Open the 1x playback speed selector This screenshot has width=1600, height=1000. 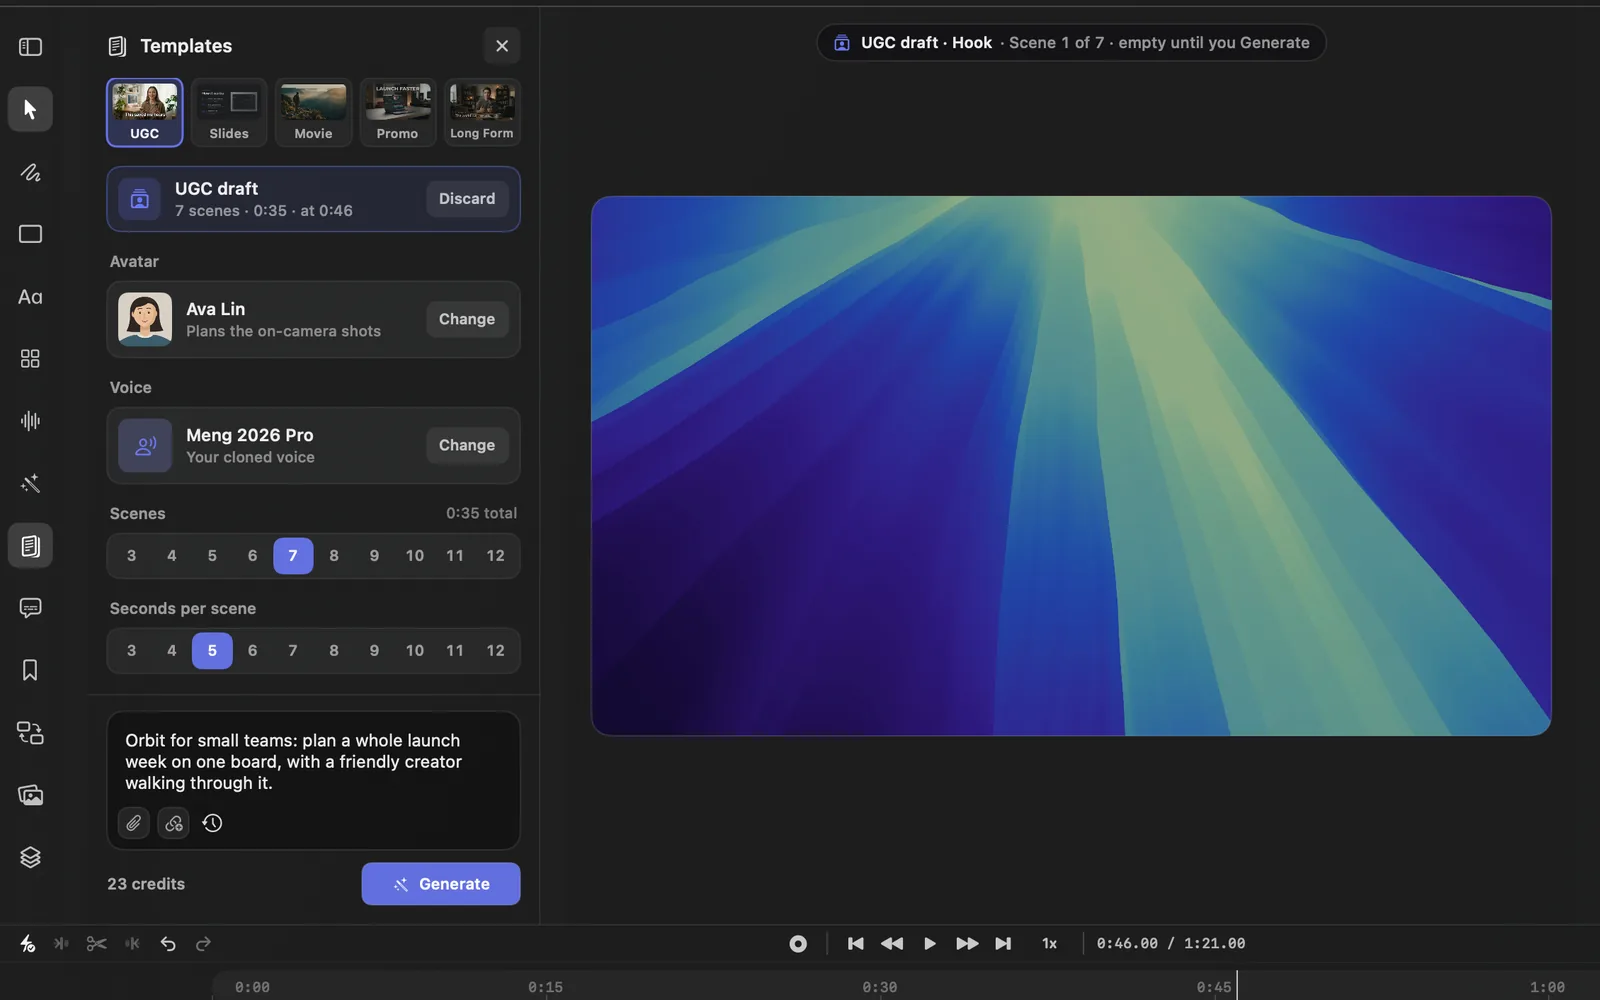tap(1049, 943)
